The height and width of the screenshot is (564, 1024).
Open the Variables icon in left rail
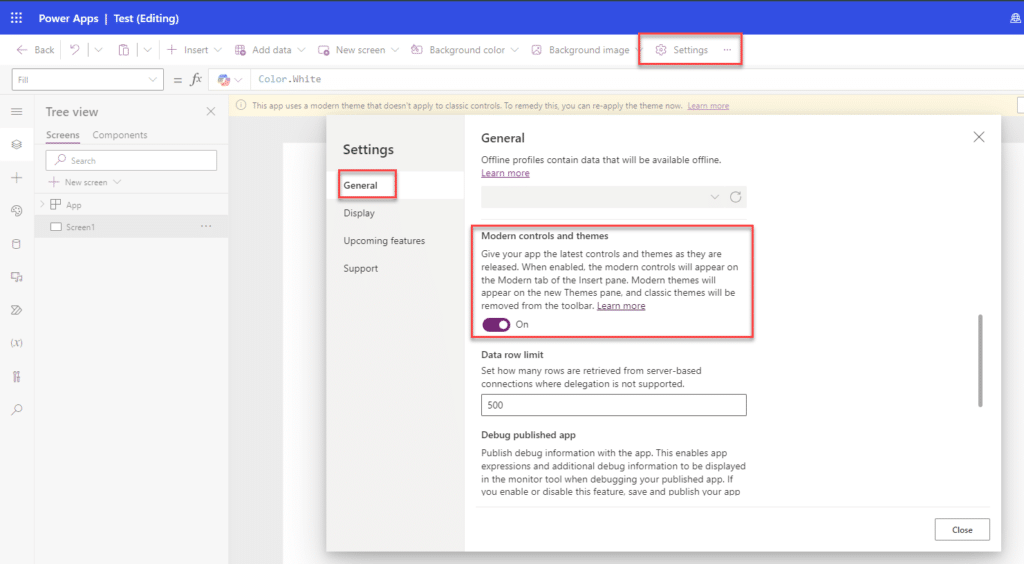pyautogui.click(x=16, y=343)
